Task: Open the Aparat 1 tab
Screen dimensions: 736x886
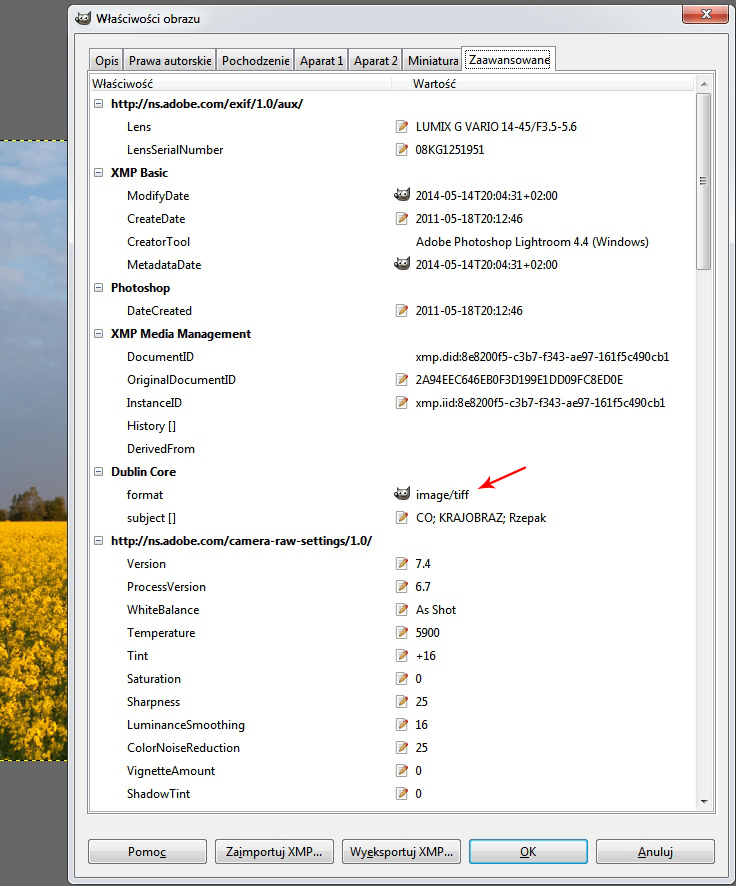Action: (321, 61)
